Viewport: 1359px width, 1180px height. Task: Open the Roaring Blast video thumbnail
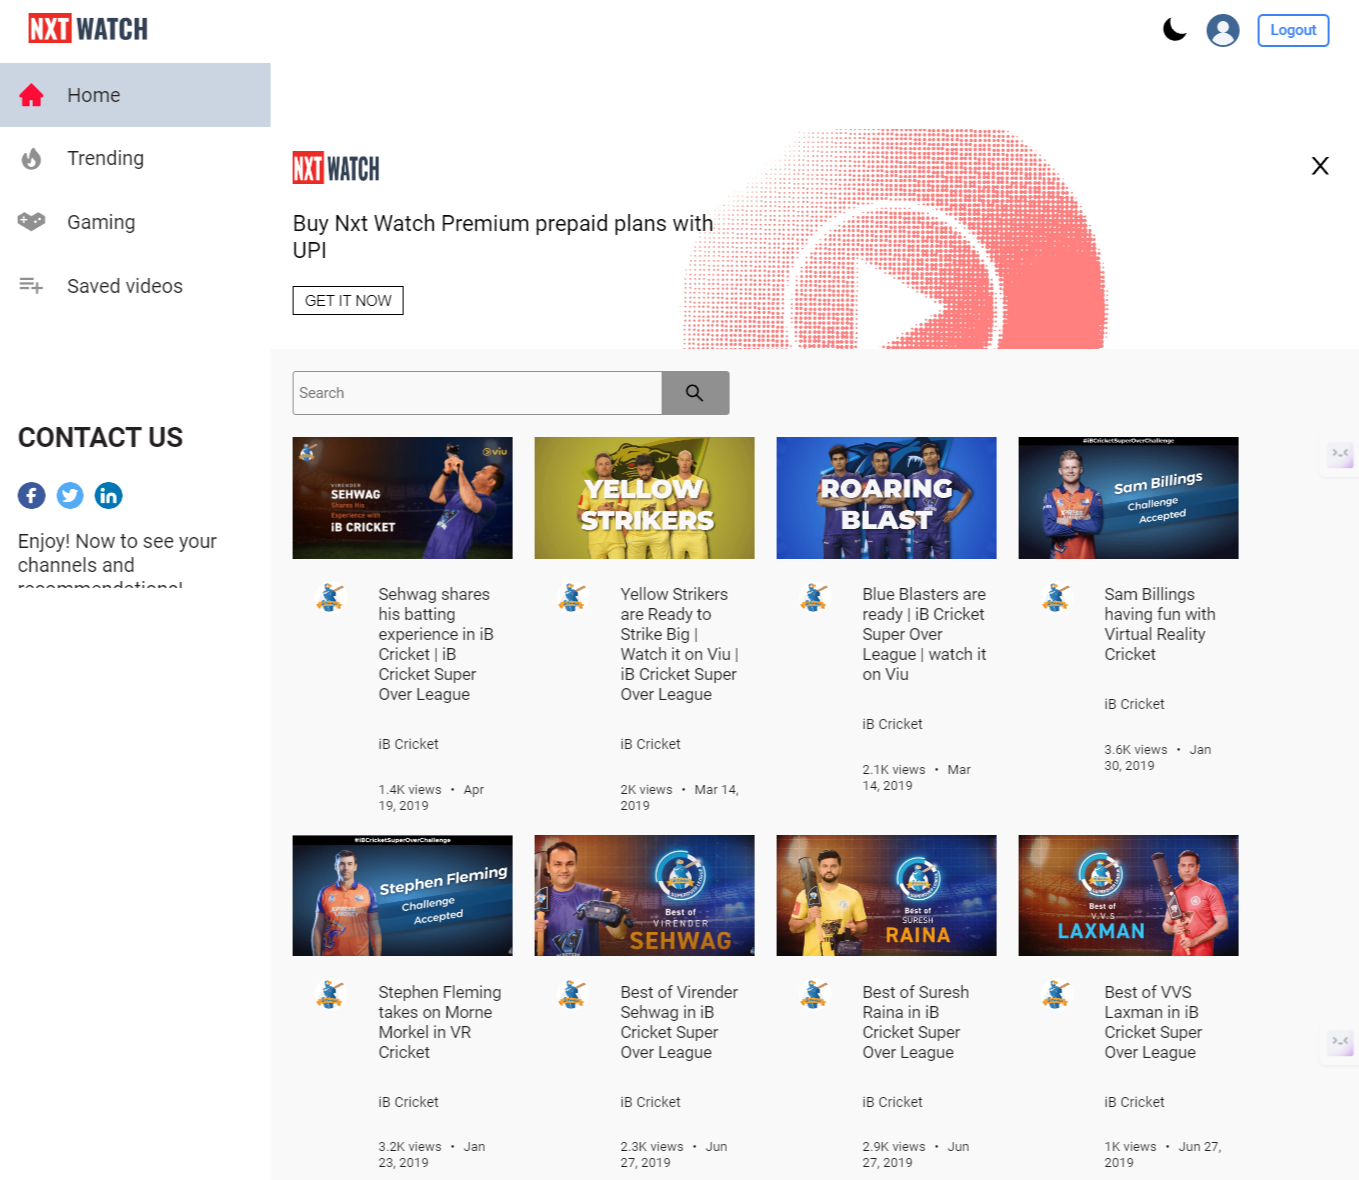pos(887,498)
